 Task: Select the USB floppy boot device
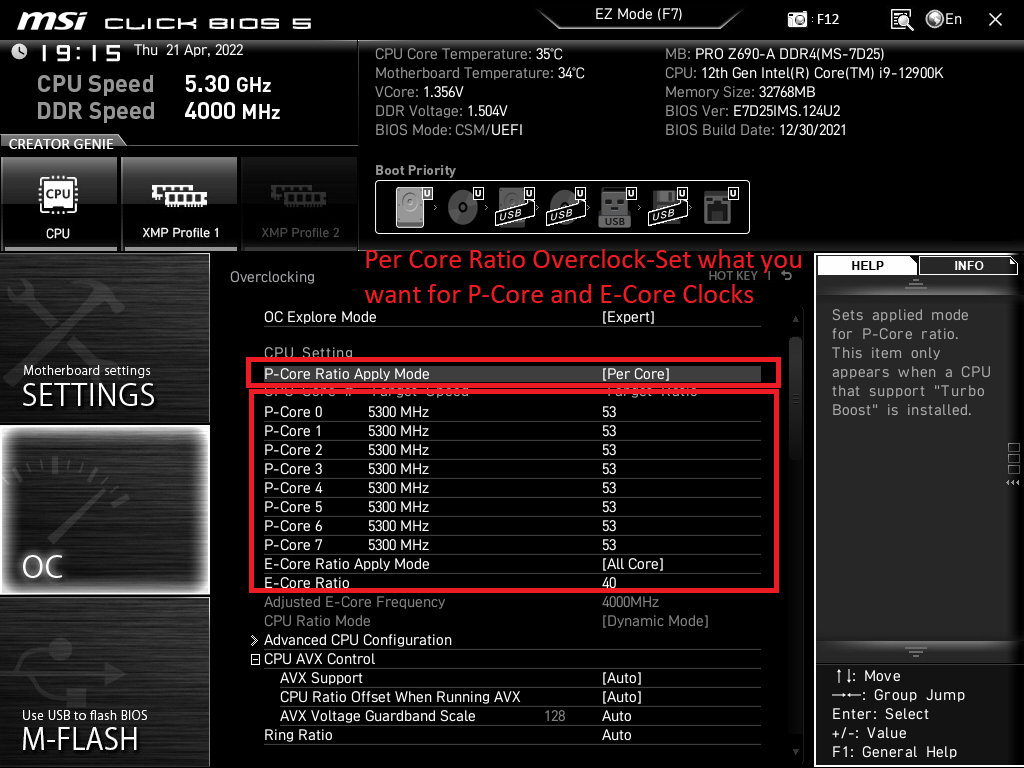click(668, 206)
